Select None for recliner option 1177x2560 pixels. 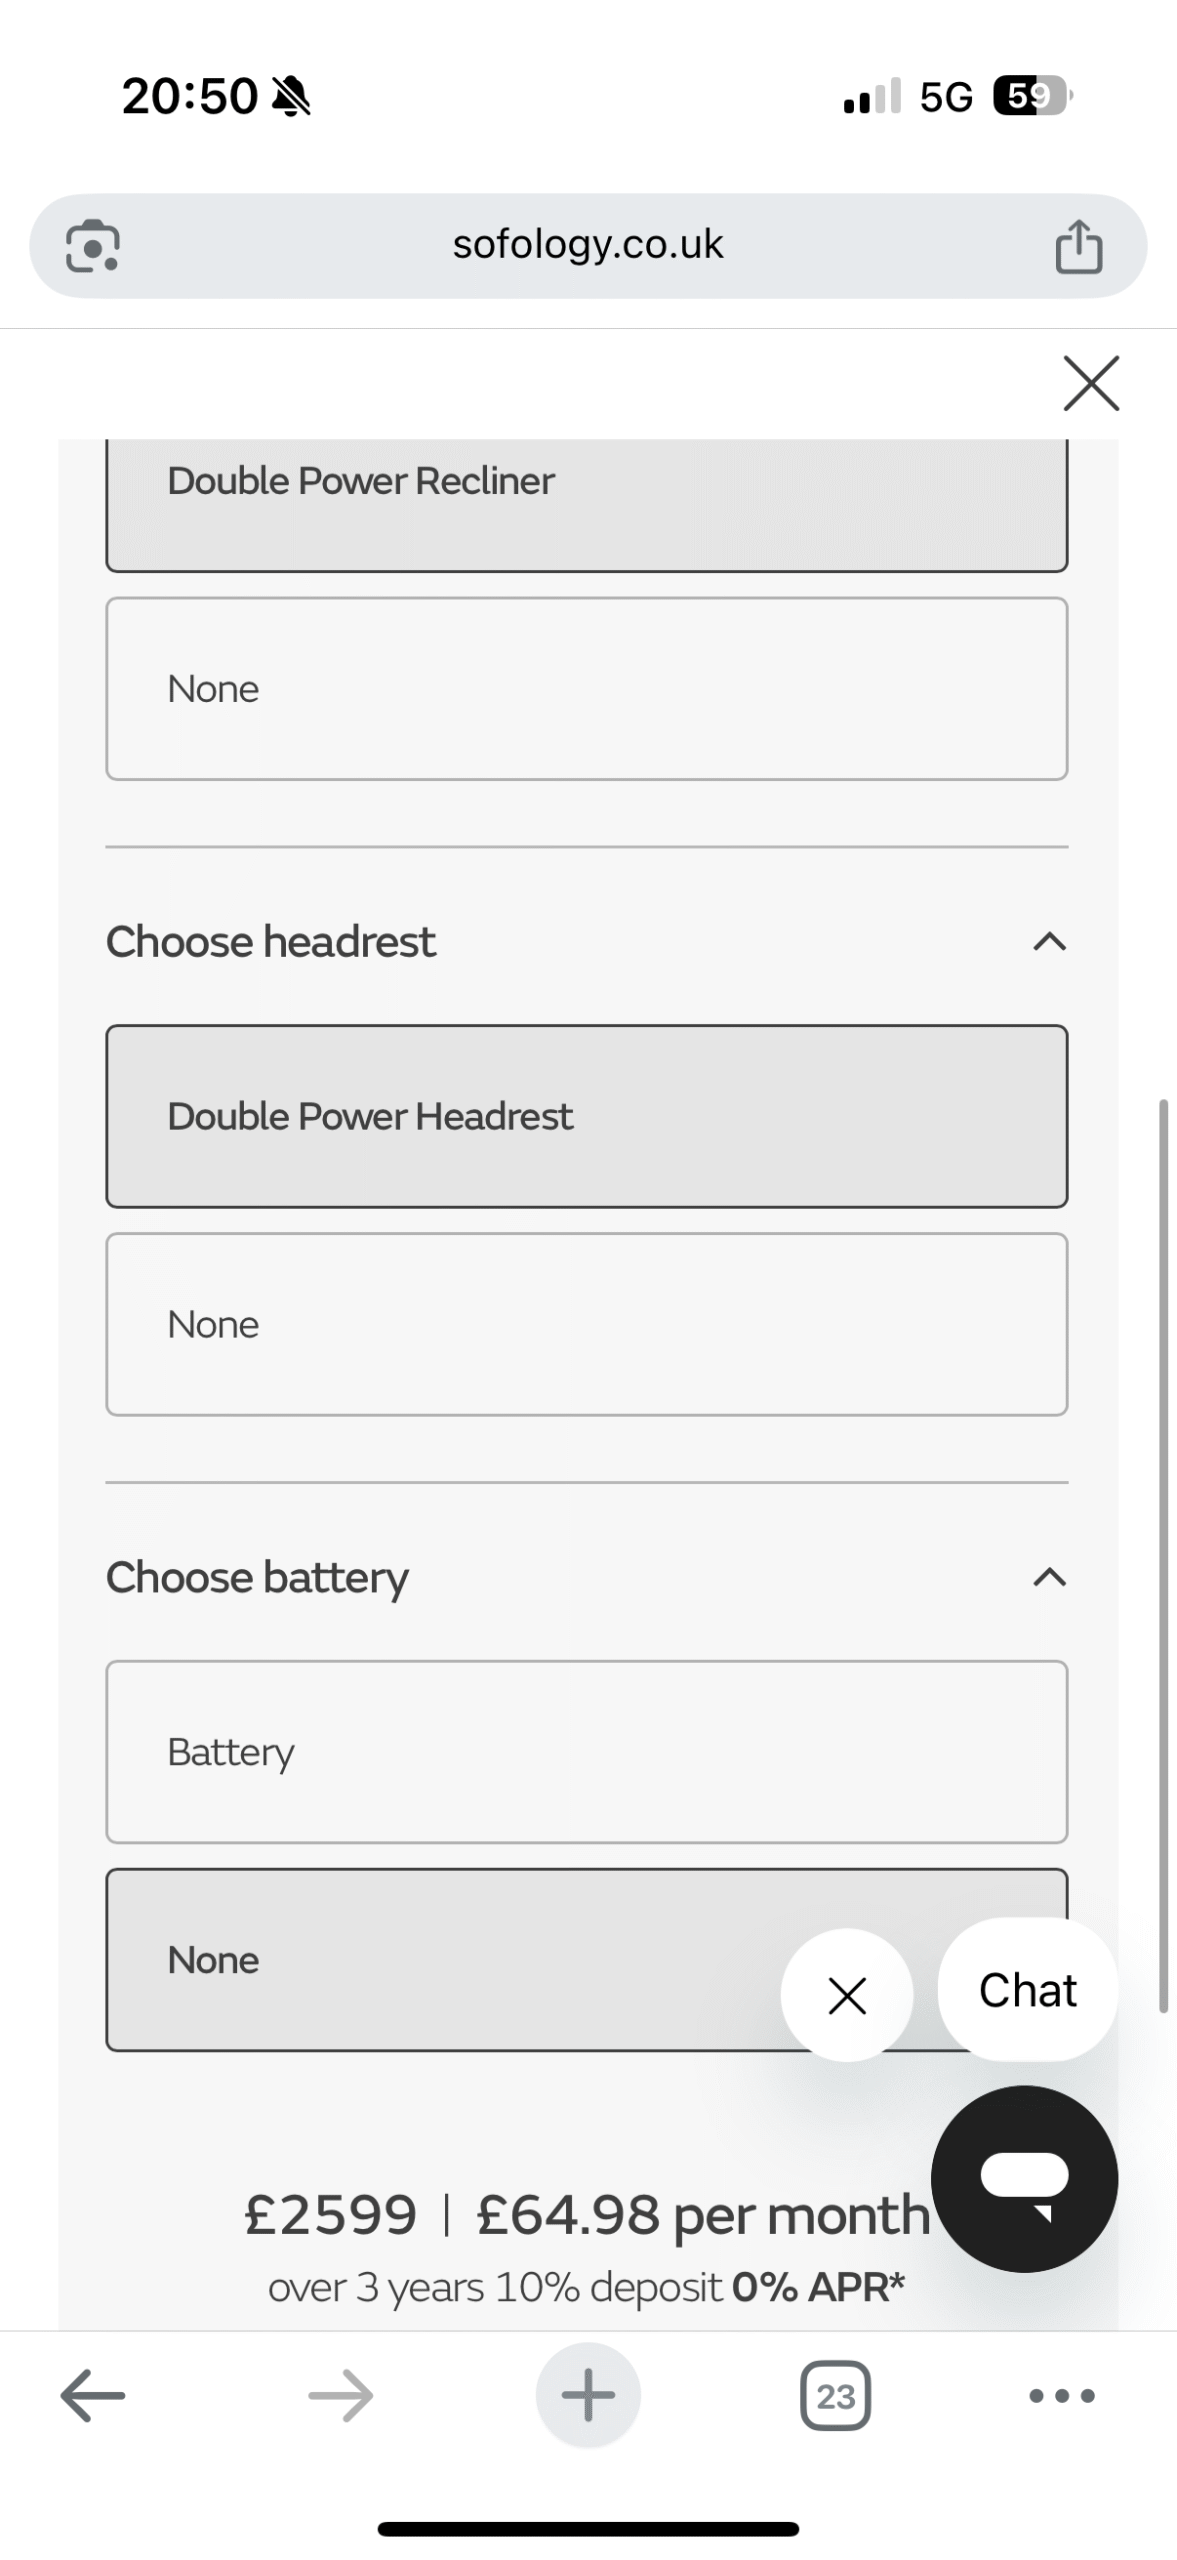click(x=586, y=689)
